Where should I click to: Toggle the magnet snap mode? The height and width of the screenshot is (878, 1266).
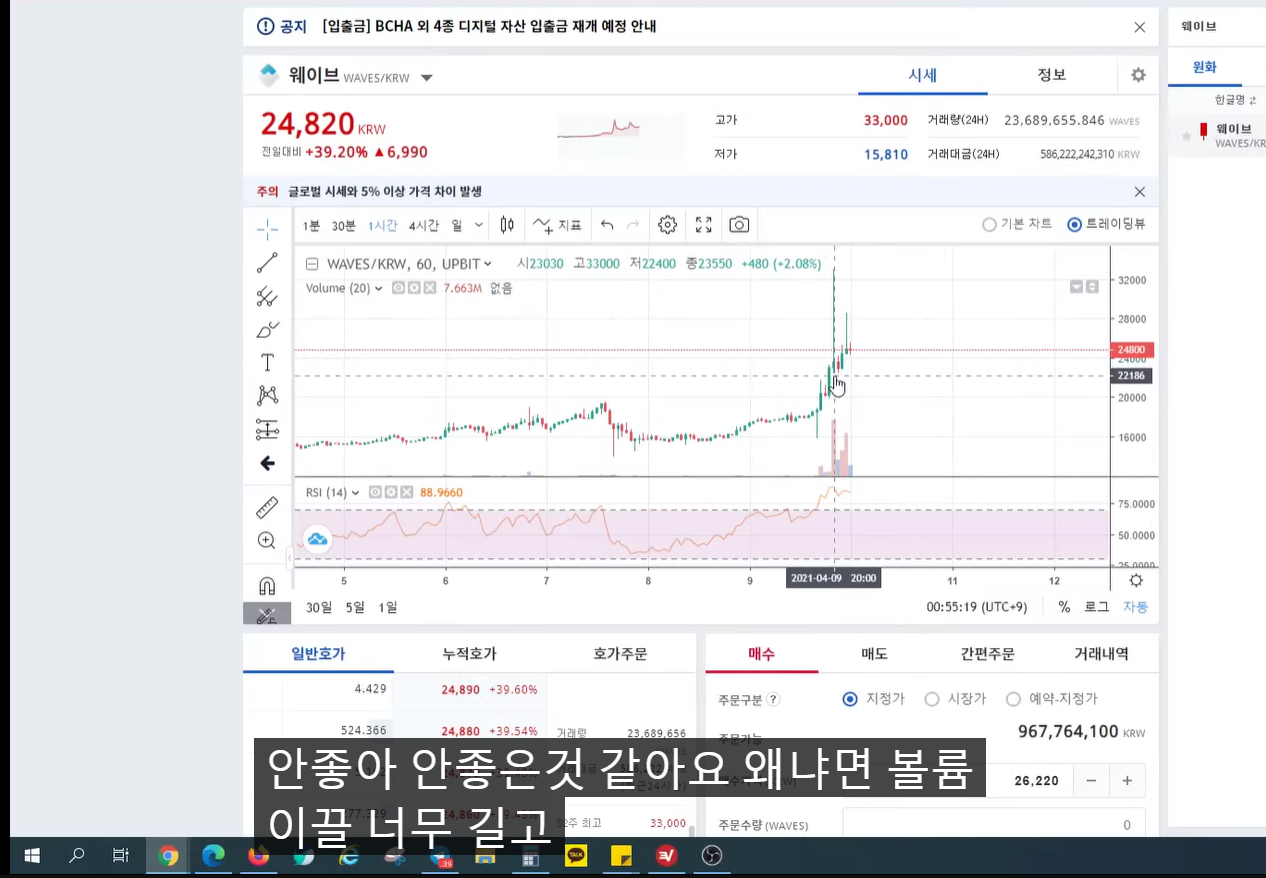pyautogui.click(x=267, y=585)
